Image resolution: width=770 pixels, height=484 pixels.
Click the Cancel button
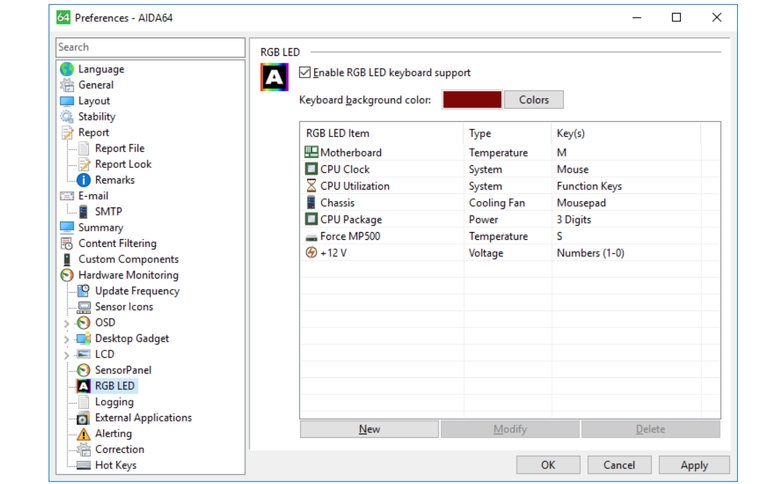coord(619,465)
